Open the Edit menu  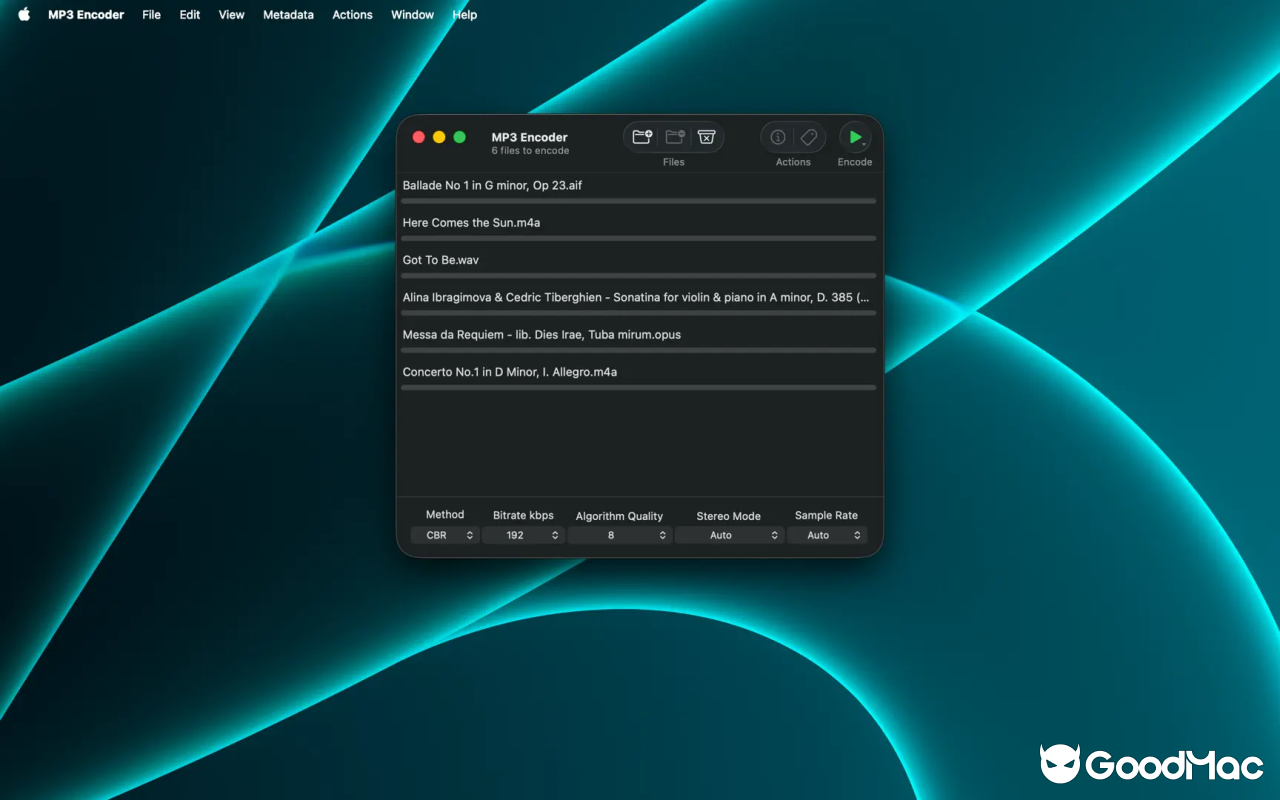point(190,14)
